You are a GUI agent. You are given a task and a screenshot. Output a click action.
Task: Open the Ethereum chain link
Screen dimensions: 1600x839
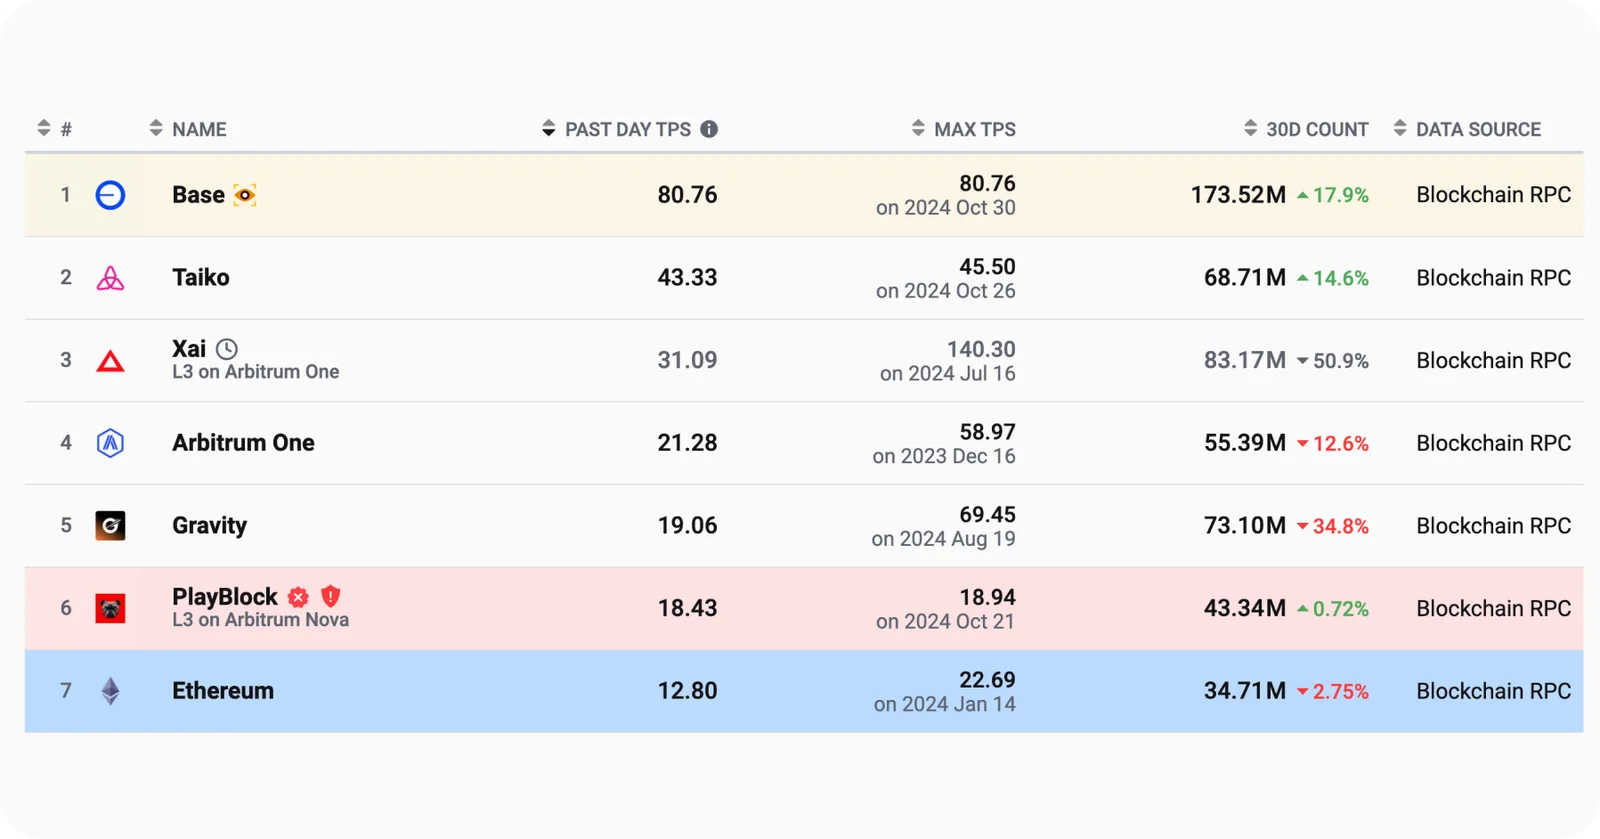pyautogui.click(x=223, y=691)
